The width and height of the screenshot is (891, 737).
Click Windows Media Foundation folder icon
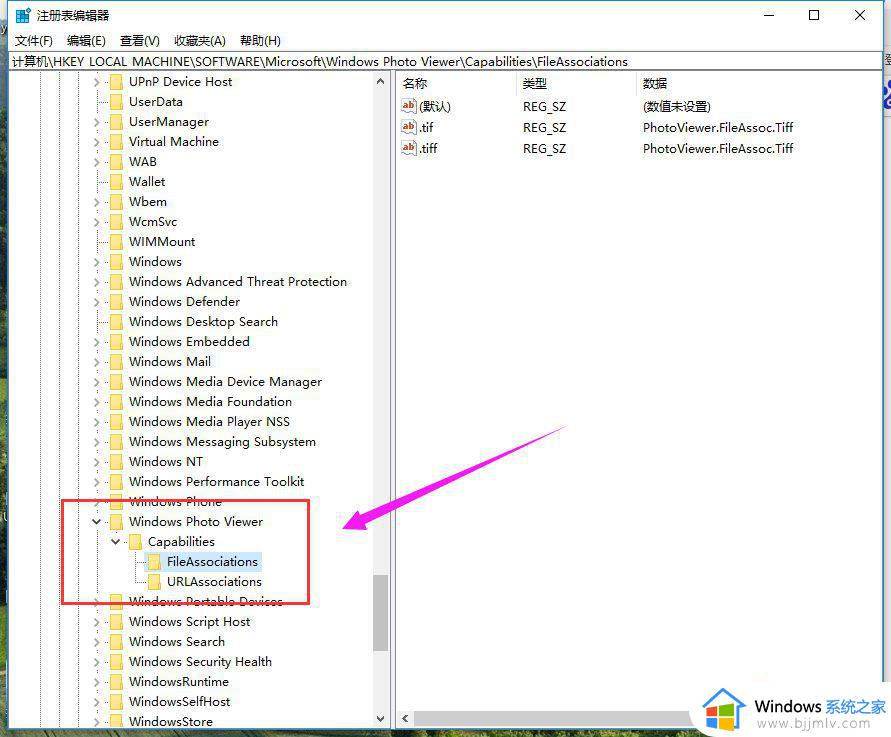[116, 402]
